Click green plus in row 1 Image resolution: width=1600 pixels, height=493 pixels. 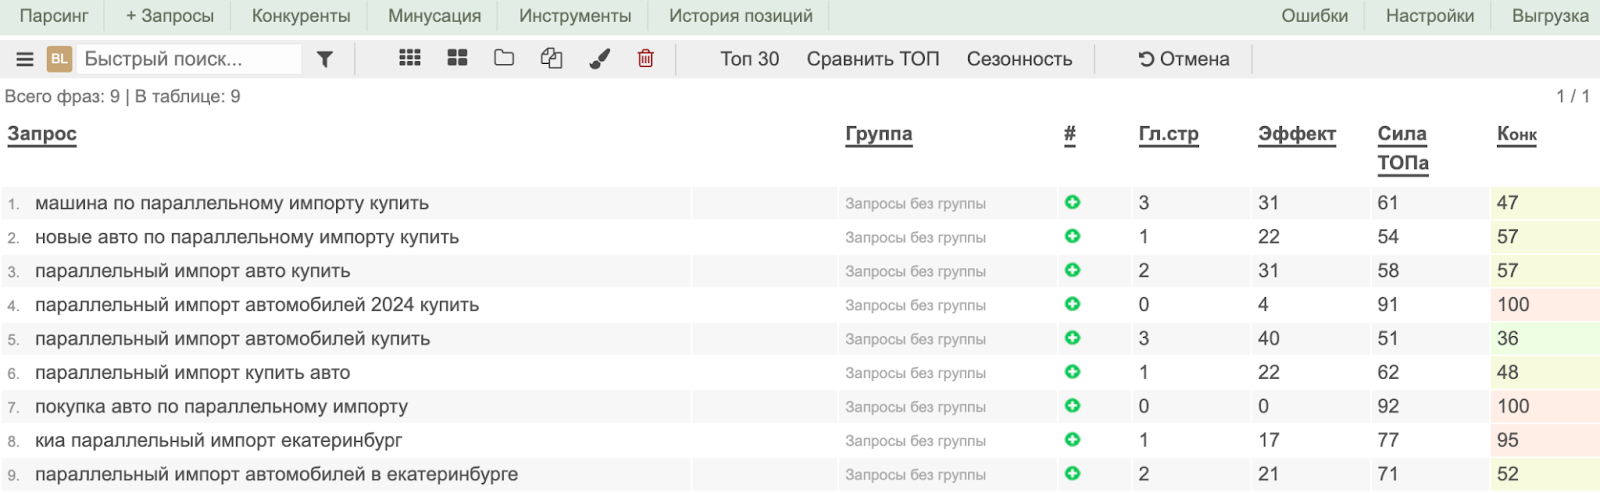point(1072,203)
